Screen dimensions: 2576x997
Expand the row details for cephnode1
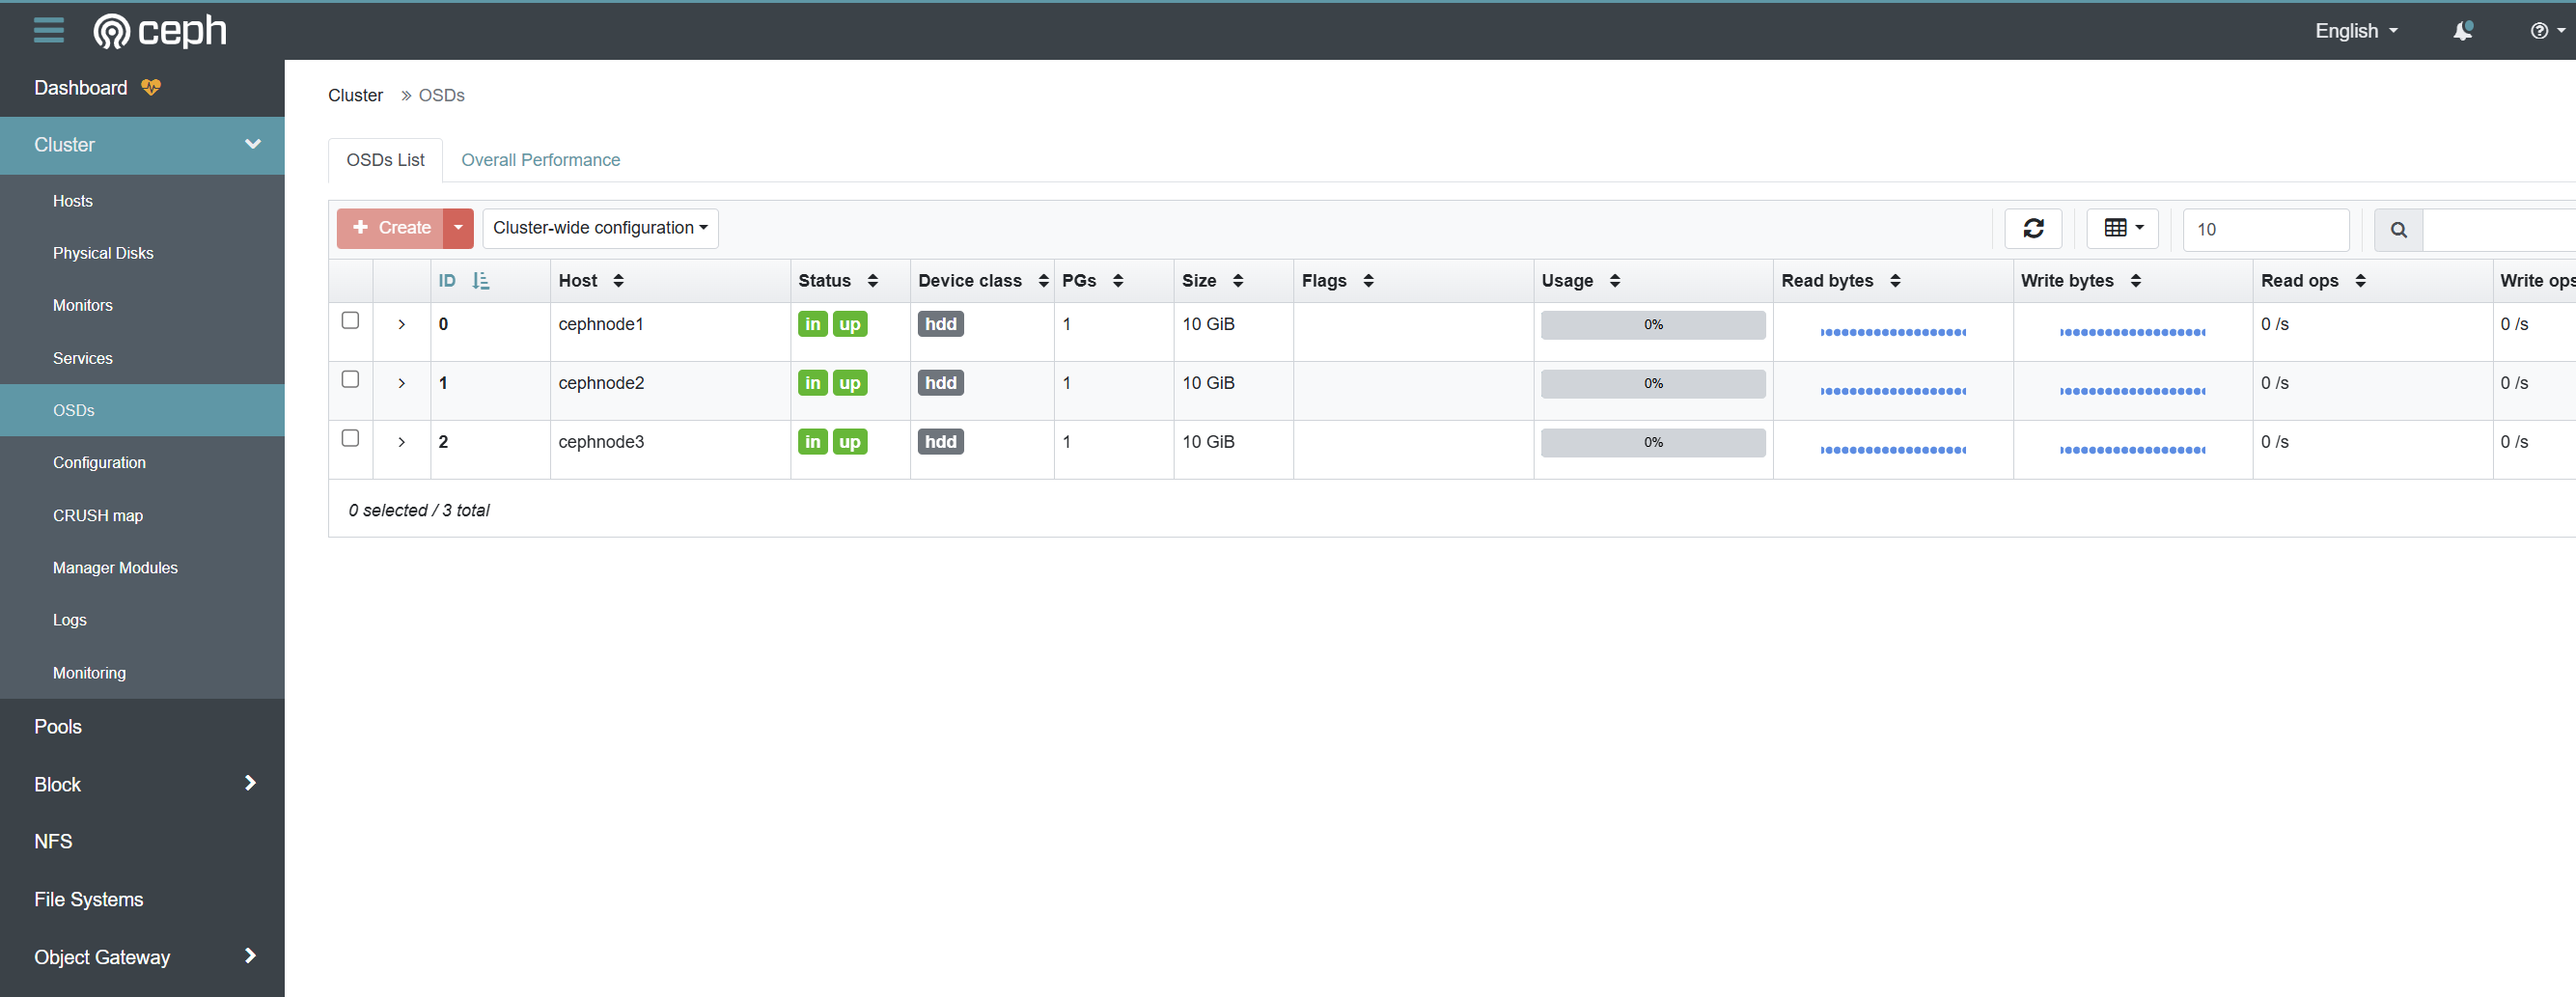point(401,324)
